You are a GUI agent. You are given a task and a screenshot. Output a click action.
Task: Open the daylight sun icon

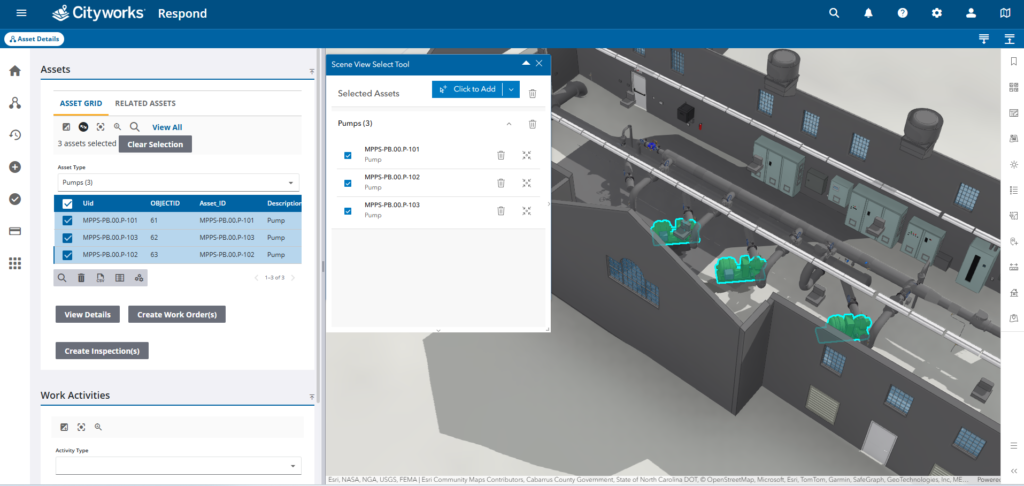click(x=1014, y=164)
